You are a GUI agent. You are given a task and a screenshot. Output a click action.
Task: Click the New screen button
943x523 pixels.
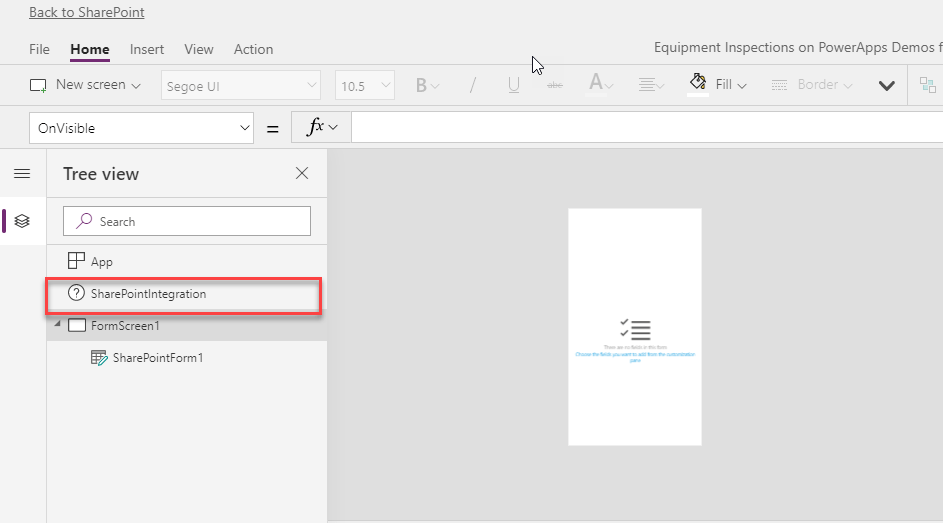pyautogui.click(x=85, y=85)
